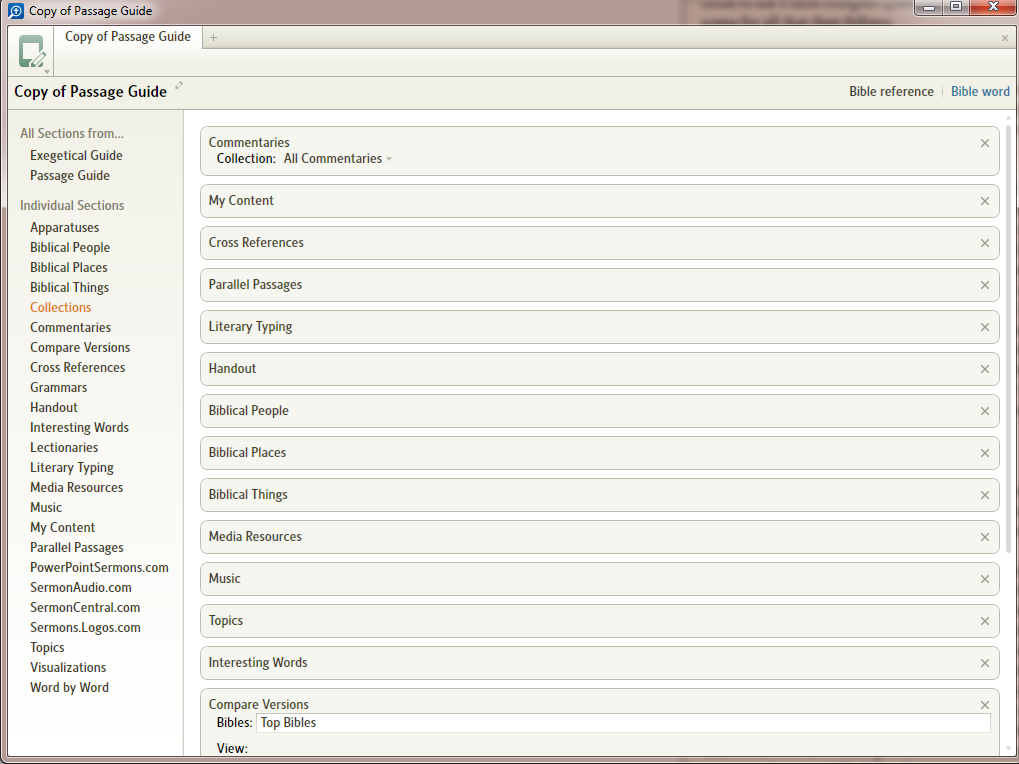This screenshot has width=1019, height=764.
Task: Add all sections from Exegetical Guide
Action: click(76, 155)
